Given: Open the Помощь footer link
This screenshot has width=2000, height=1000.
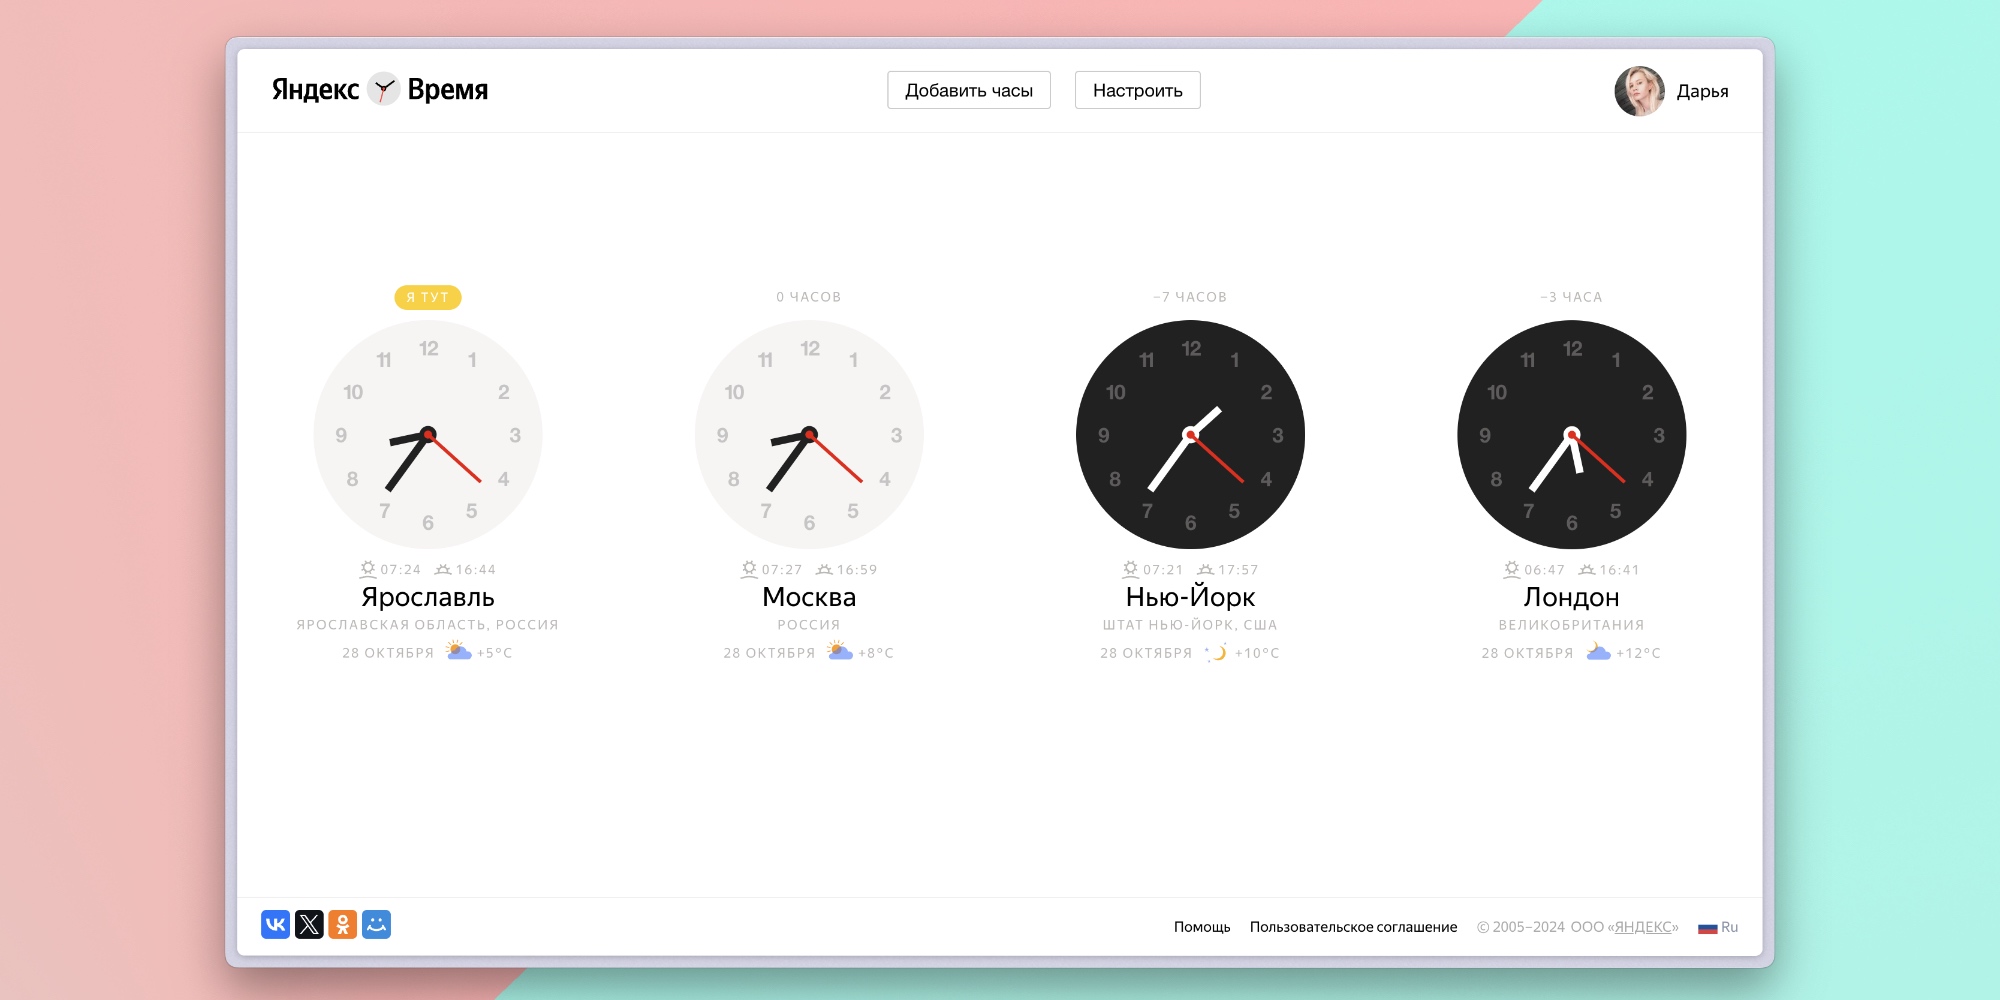Looking at the screenshot, I should 1202,927.
